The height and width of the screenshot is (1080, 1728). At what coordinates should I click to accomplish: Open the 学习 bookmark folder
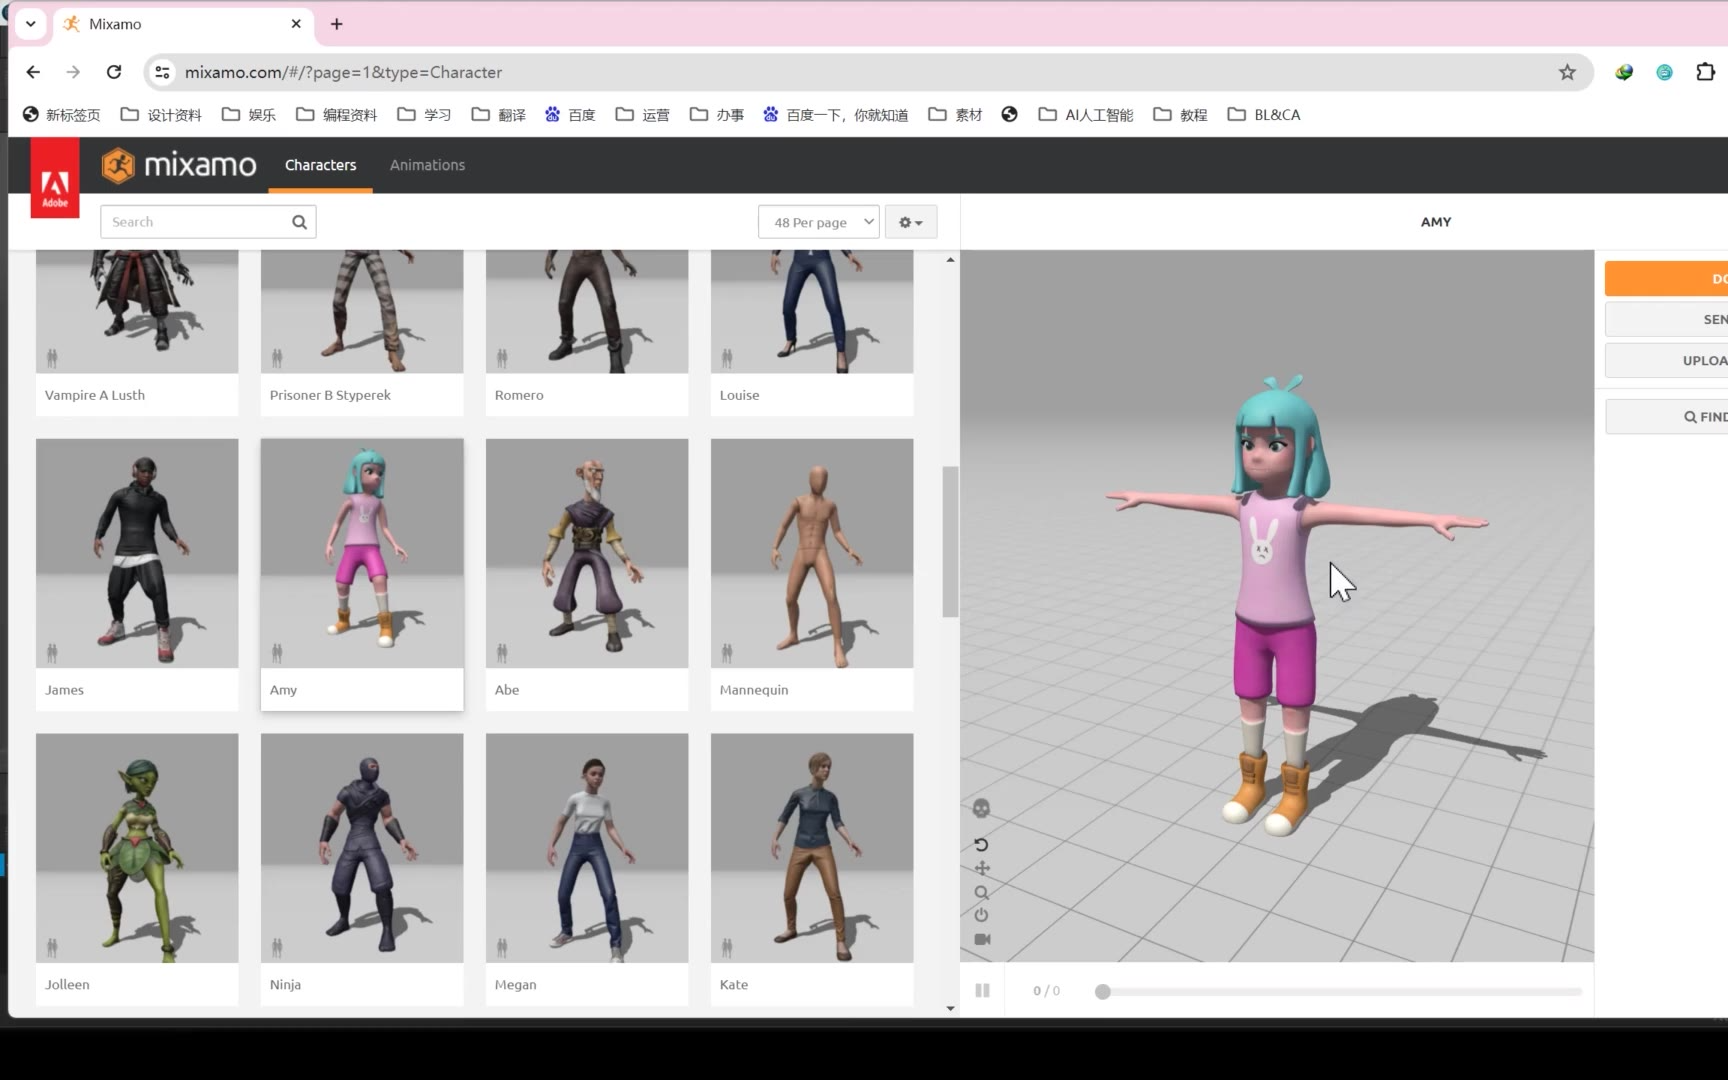(x=424, y=115)
